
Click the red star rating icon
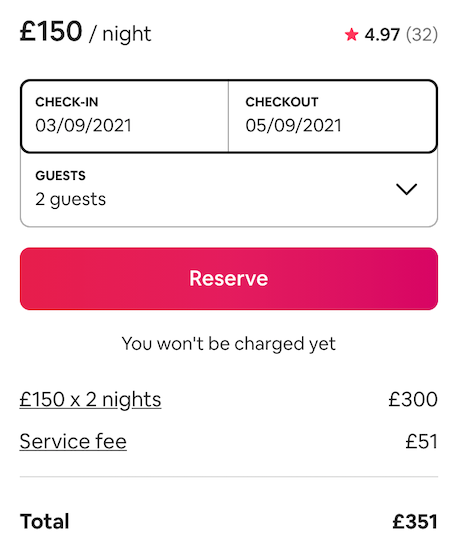[x=351, y=35]
